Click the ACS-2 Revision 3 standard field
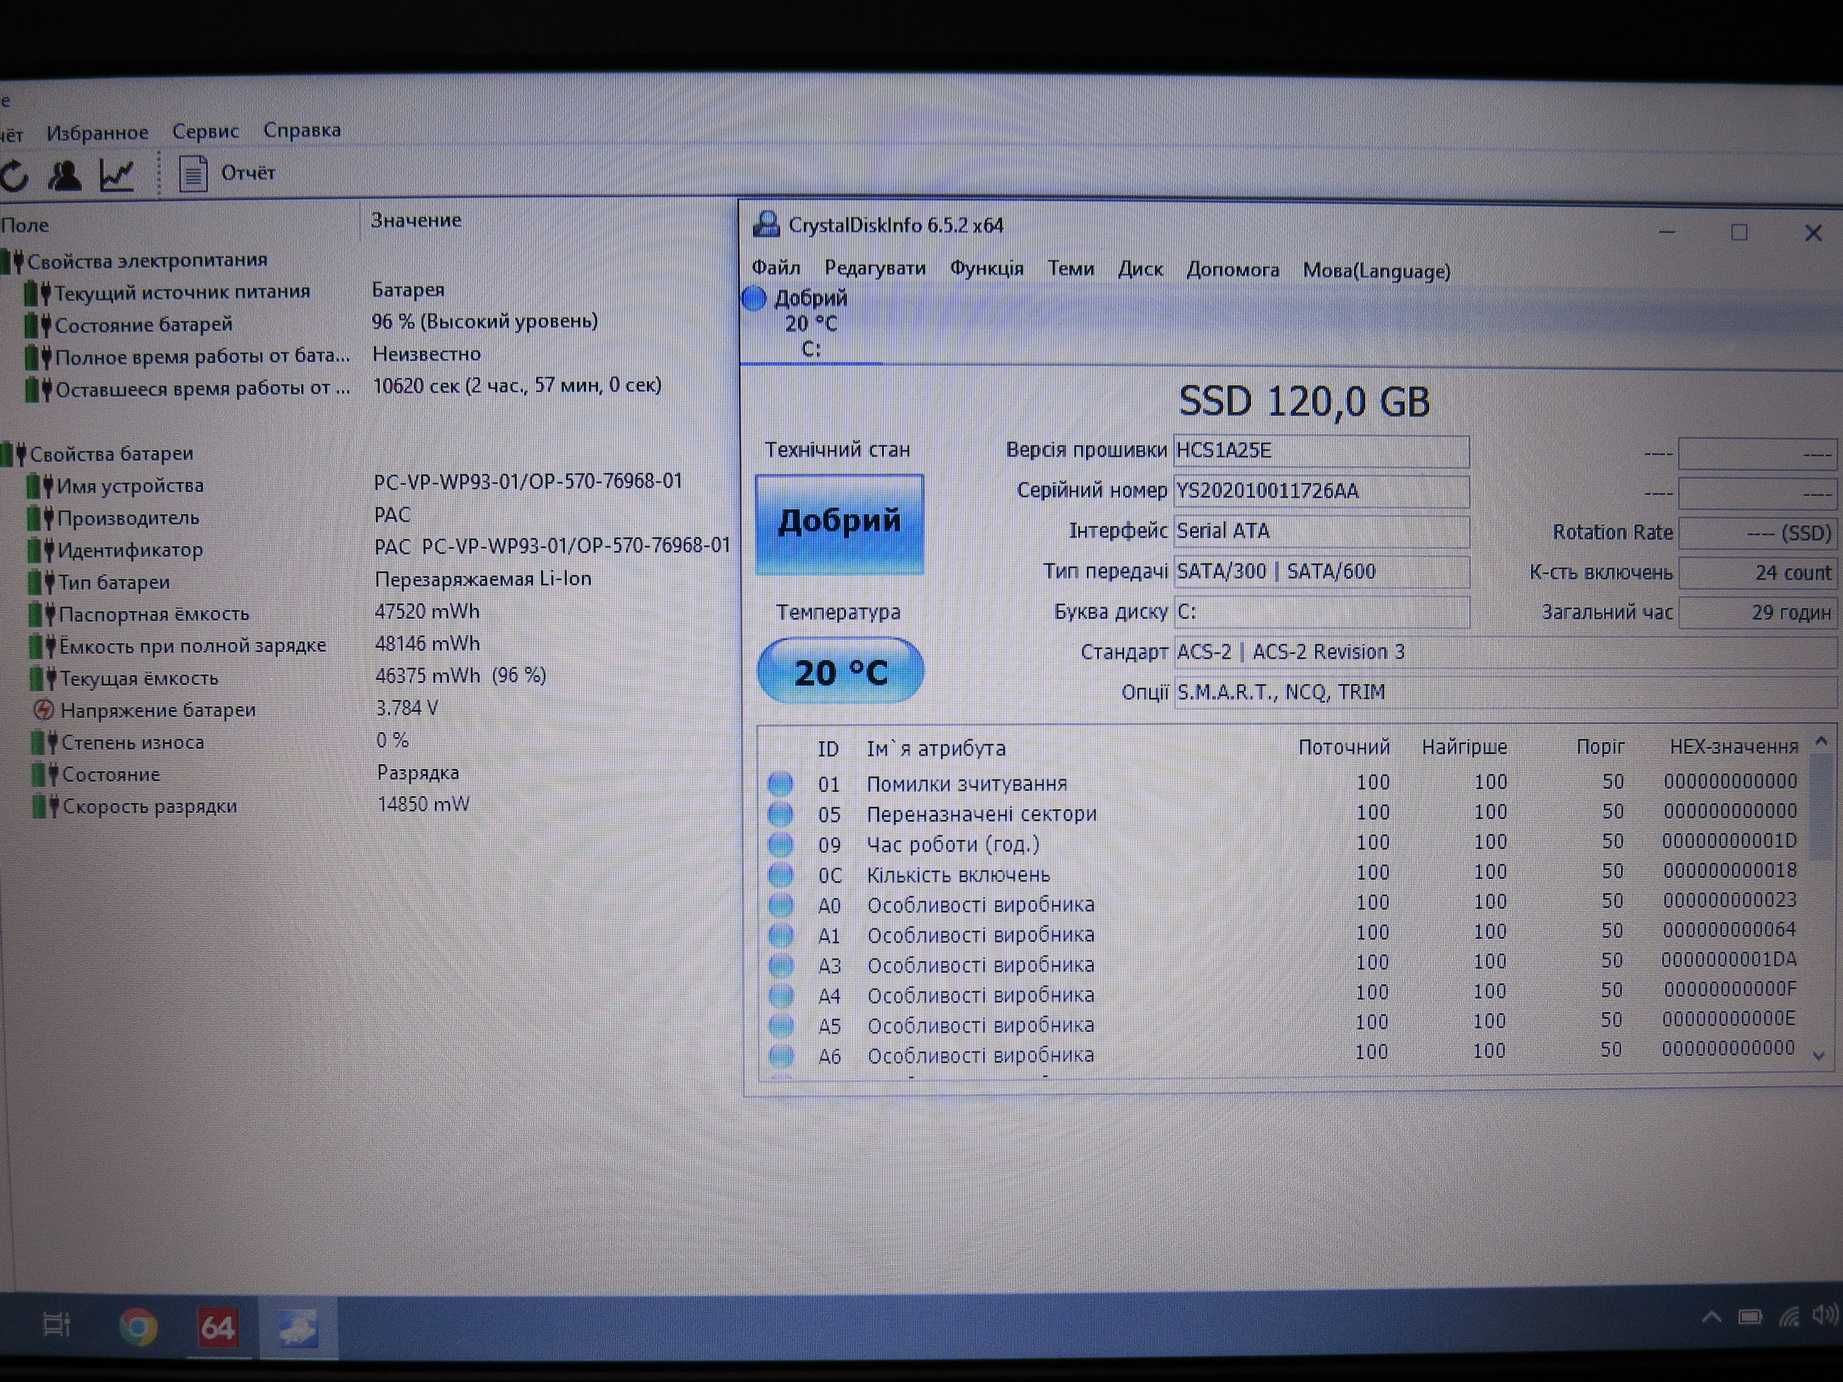Viewport: 1843px width, 1382px height. [x=1504, y=652]
